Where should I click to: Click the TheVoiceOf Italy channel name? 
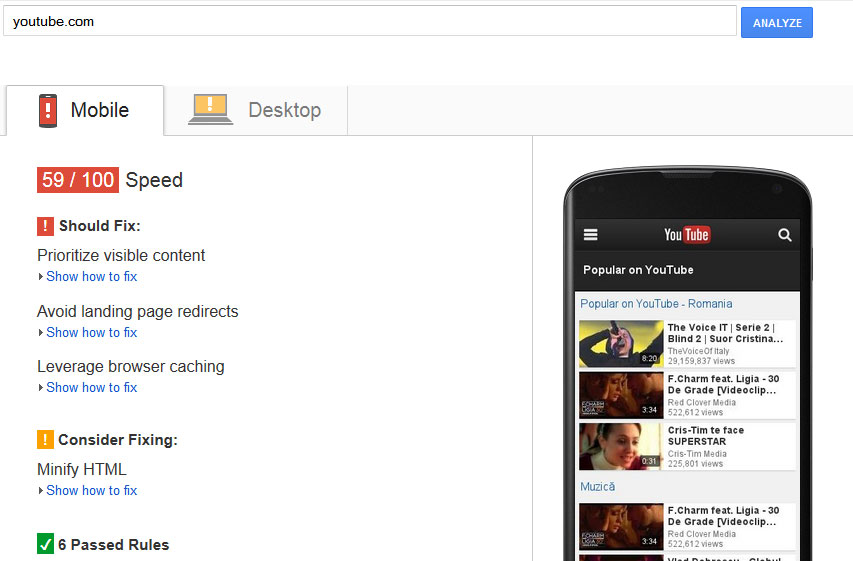click(x=699, y=351)
